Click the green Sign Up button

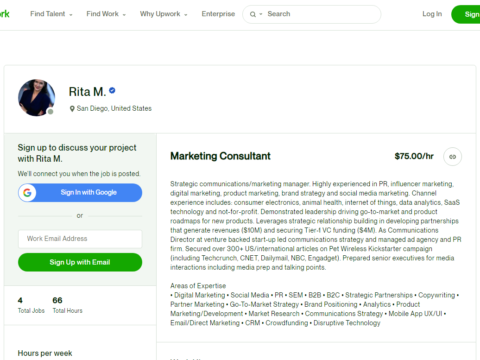(466, 14)
